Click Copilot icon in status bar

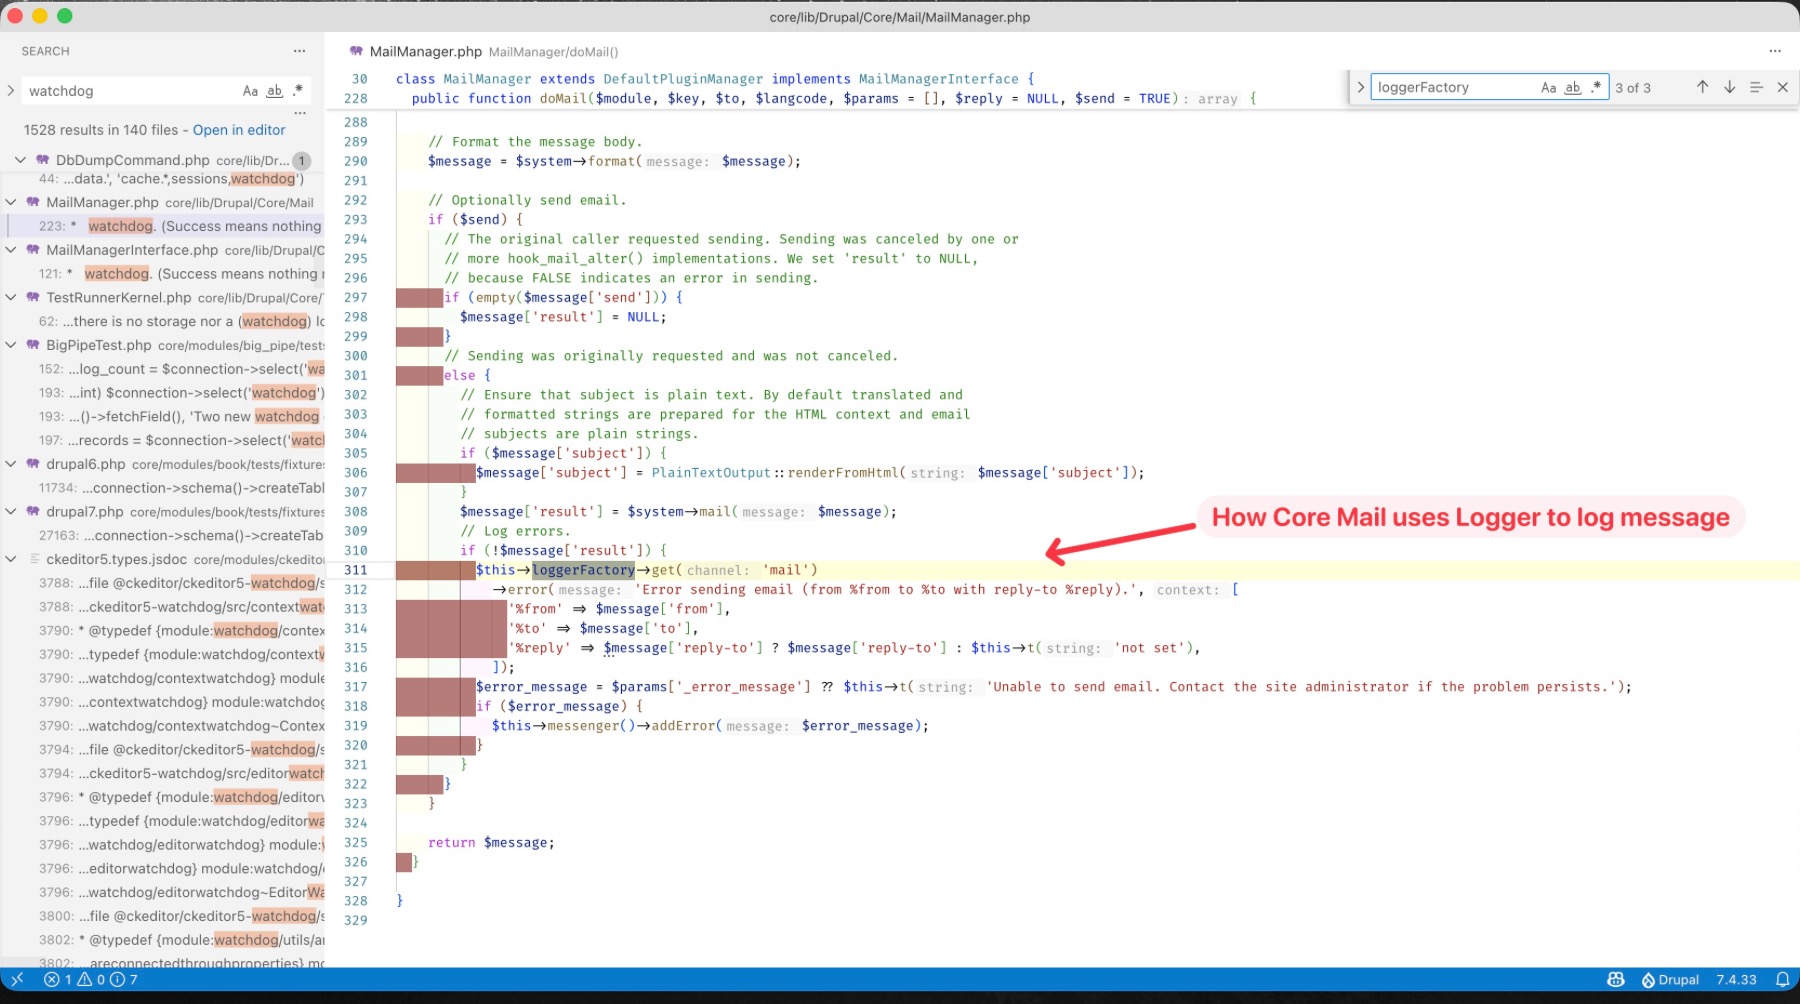tap(1615, 980)
